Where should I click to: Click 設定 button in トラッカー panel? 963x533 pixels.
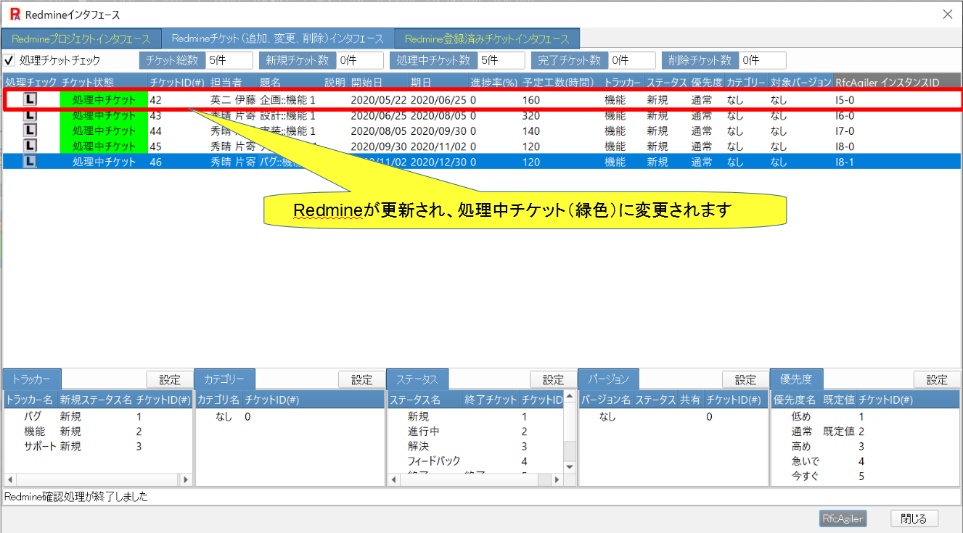(x=170, y=379)
